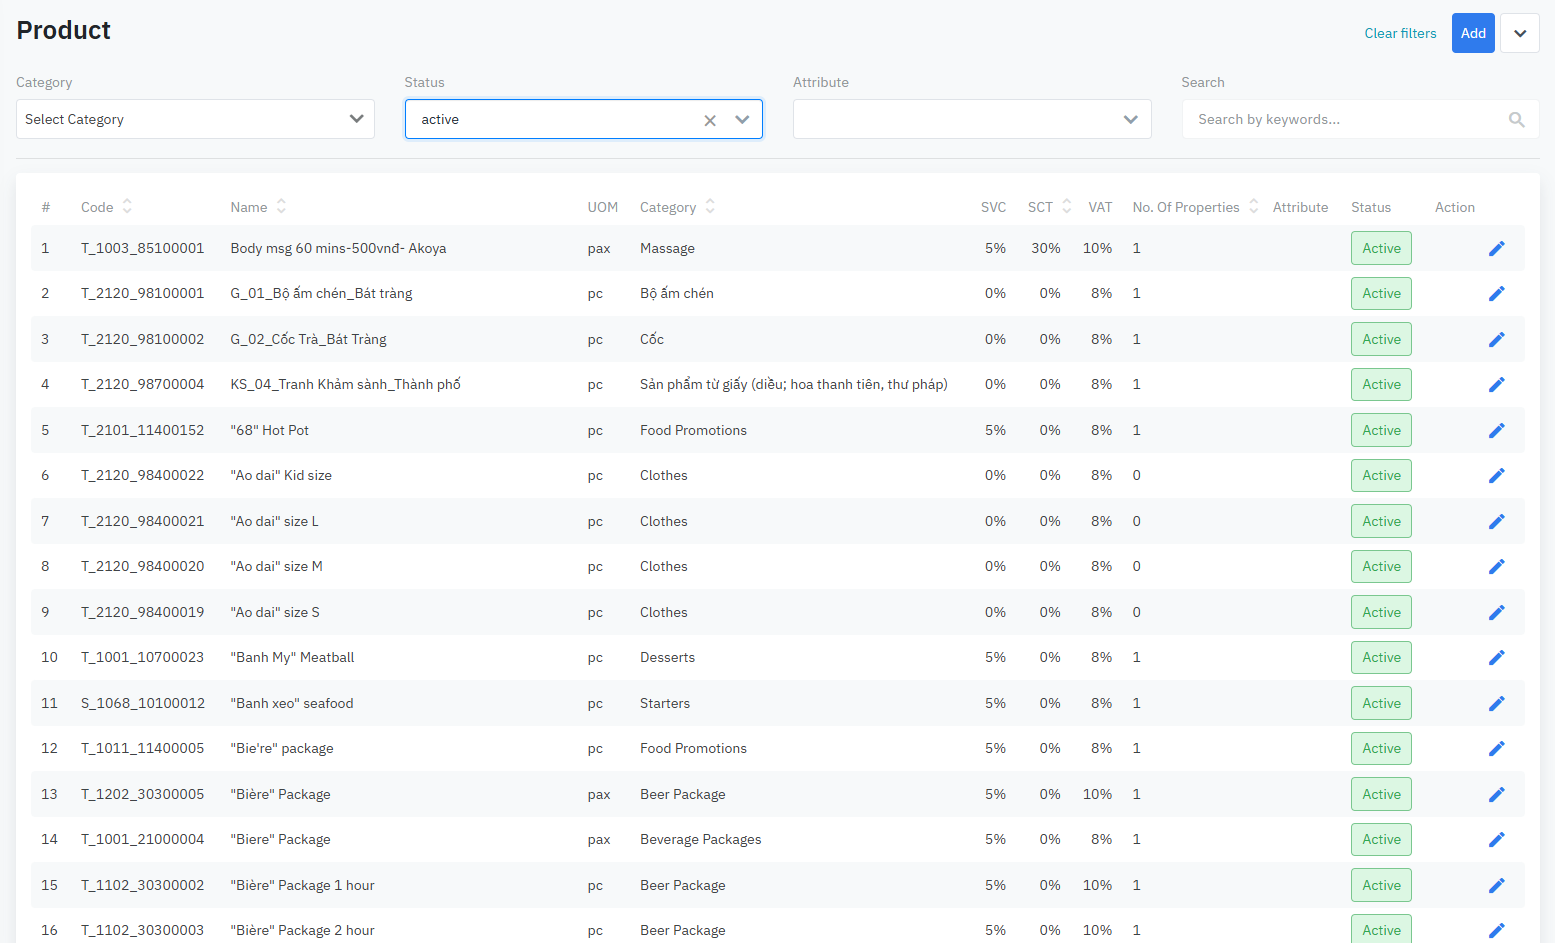
Task: Click the Add button
Action: coord(1472,33)
